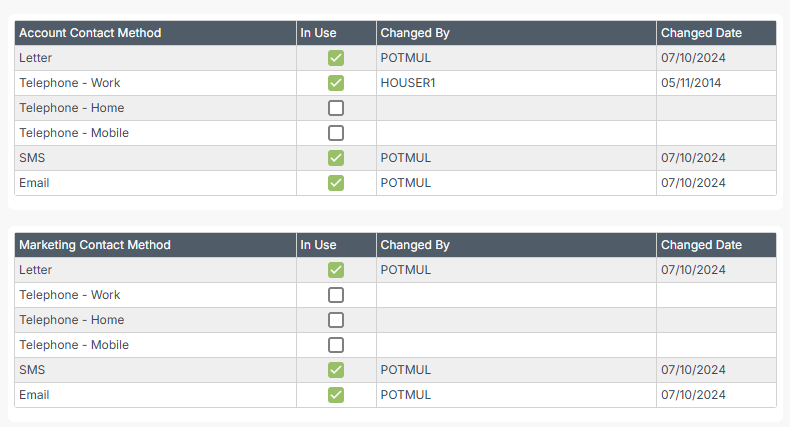Image resolution: width=790 pixels, height=427 pixels.
Task: Uncheck SMS marketing contact checkbox
Action: [x=336, y=370]
